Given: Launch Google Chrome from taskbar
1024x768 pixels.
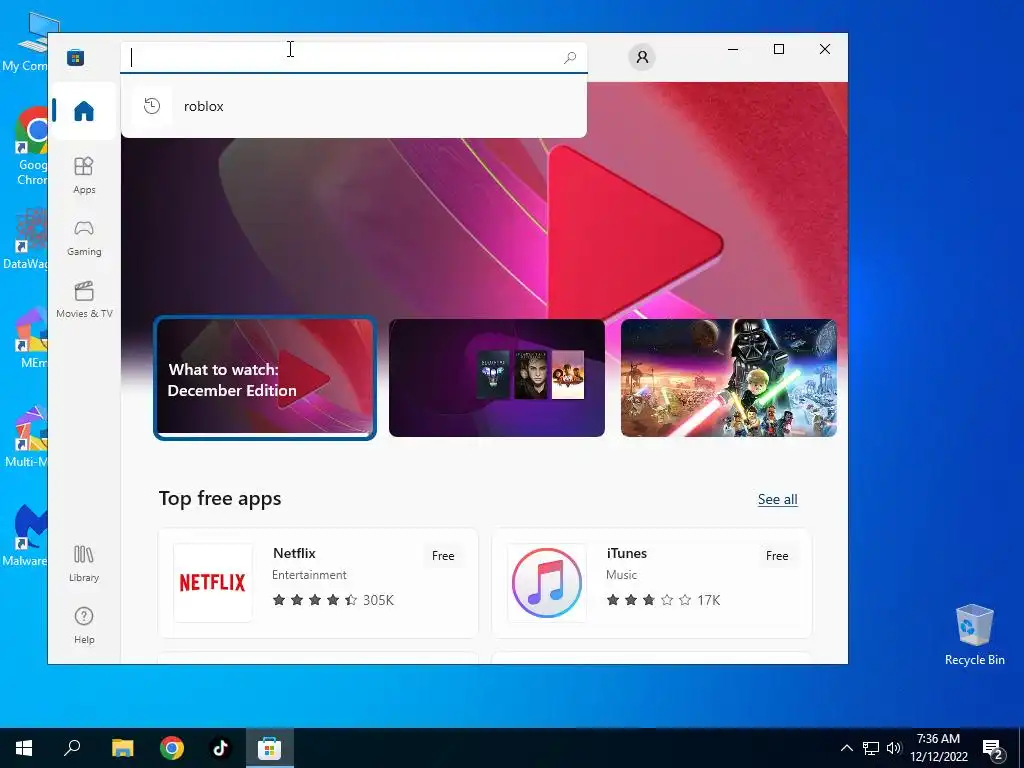Looking at the screenshot, I should pos(172,748).
